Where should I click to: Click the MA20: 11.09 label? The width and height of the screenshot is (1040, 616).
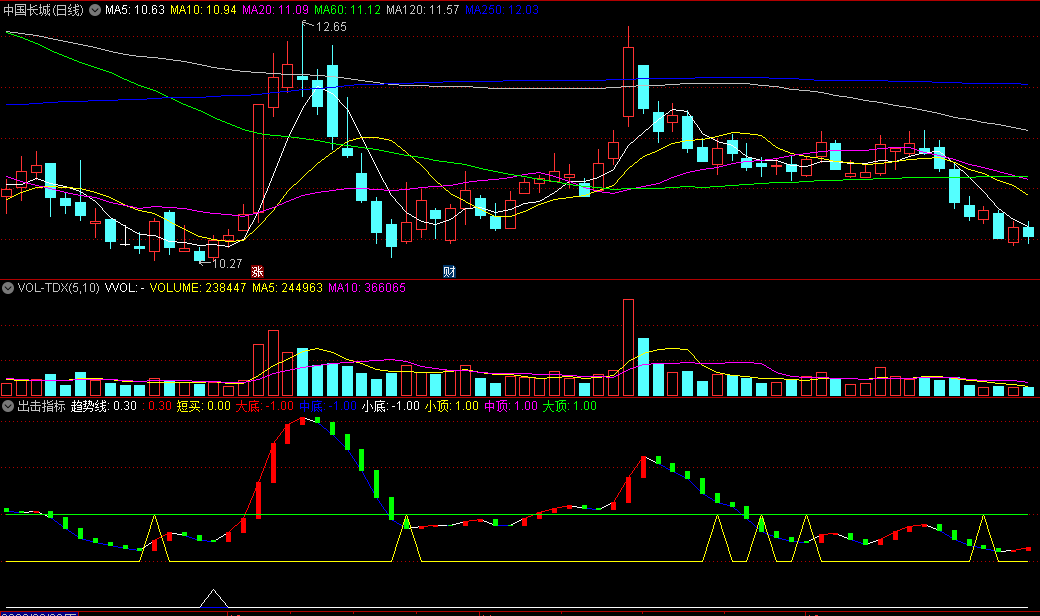pos(275,10)
